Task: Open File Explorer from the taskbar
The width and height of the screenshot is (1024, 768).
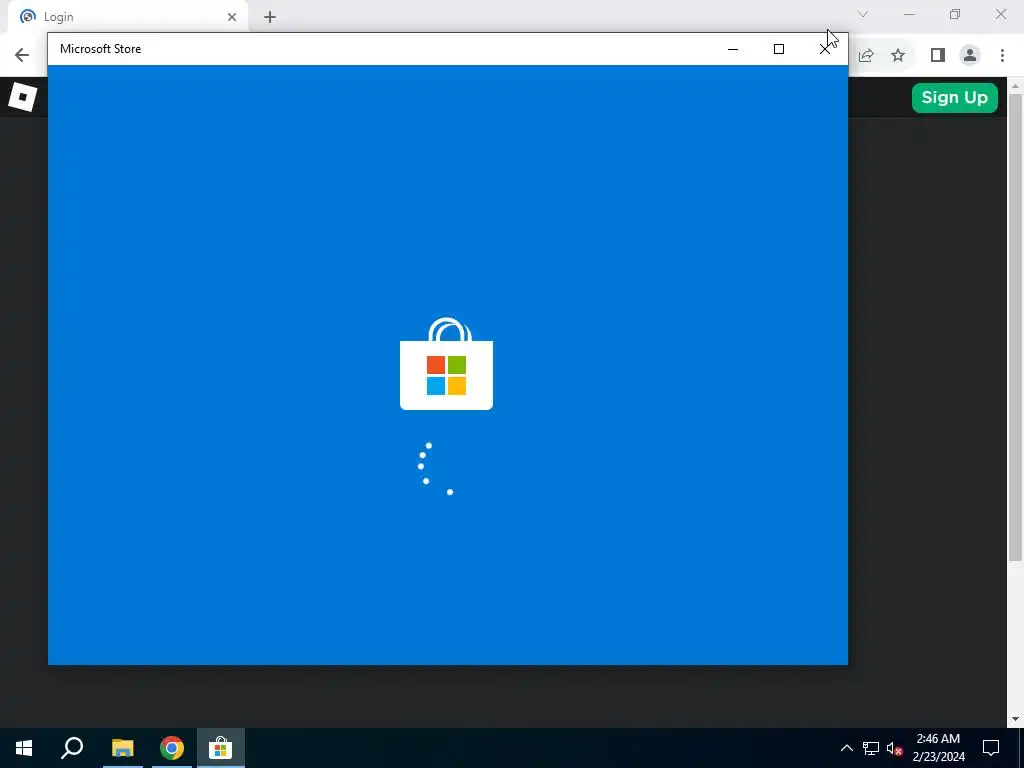Action: 122,748
